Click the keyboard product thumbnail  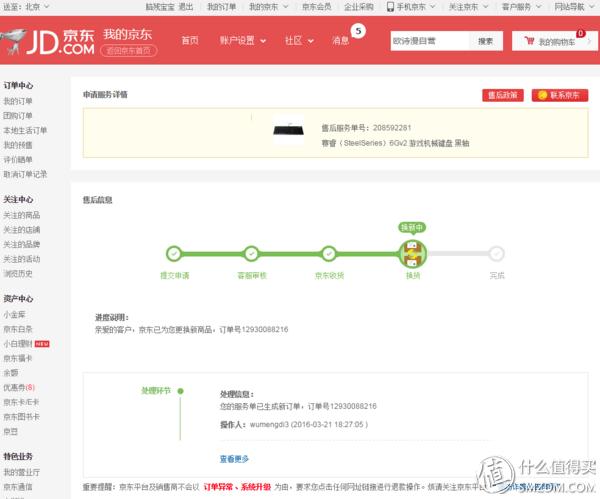(290, 130)
